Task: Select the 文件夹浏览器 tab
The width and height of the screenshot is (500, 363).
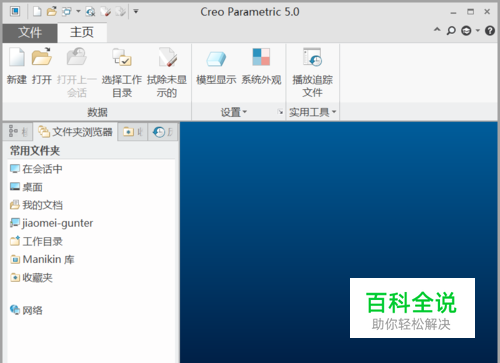Action: pyautogui.click(x=75, y=132)
